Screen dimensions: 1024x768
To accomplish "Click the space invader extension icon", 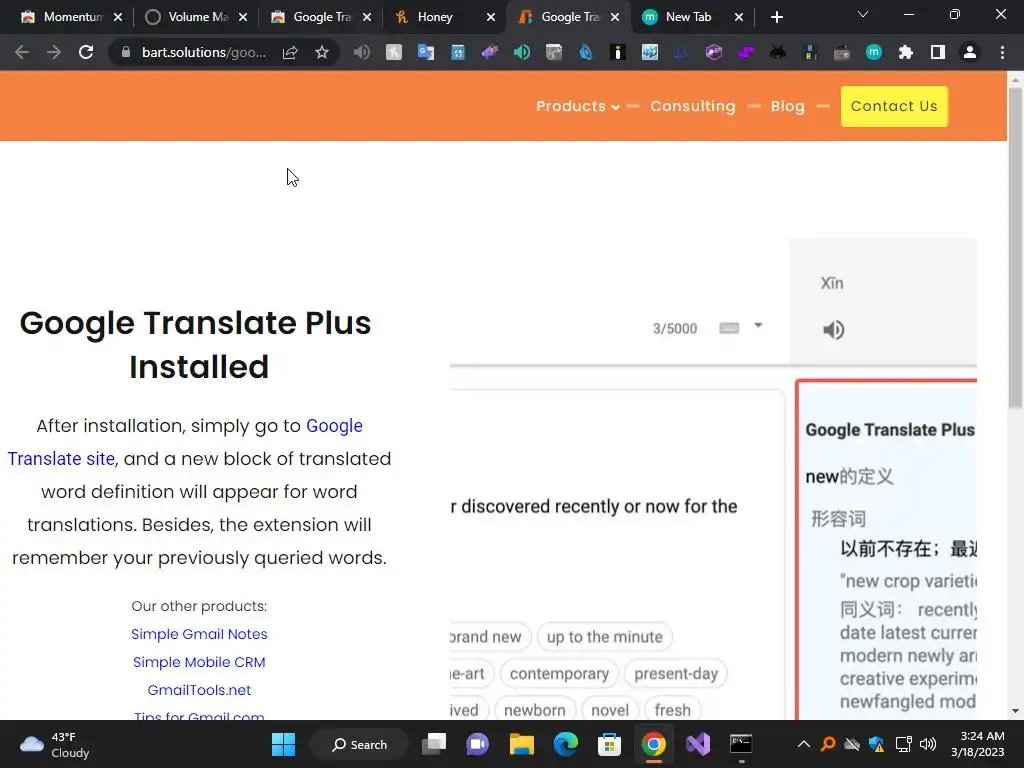I will pos(778,52).
